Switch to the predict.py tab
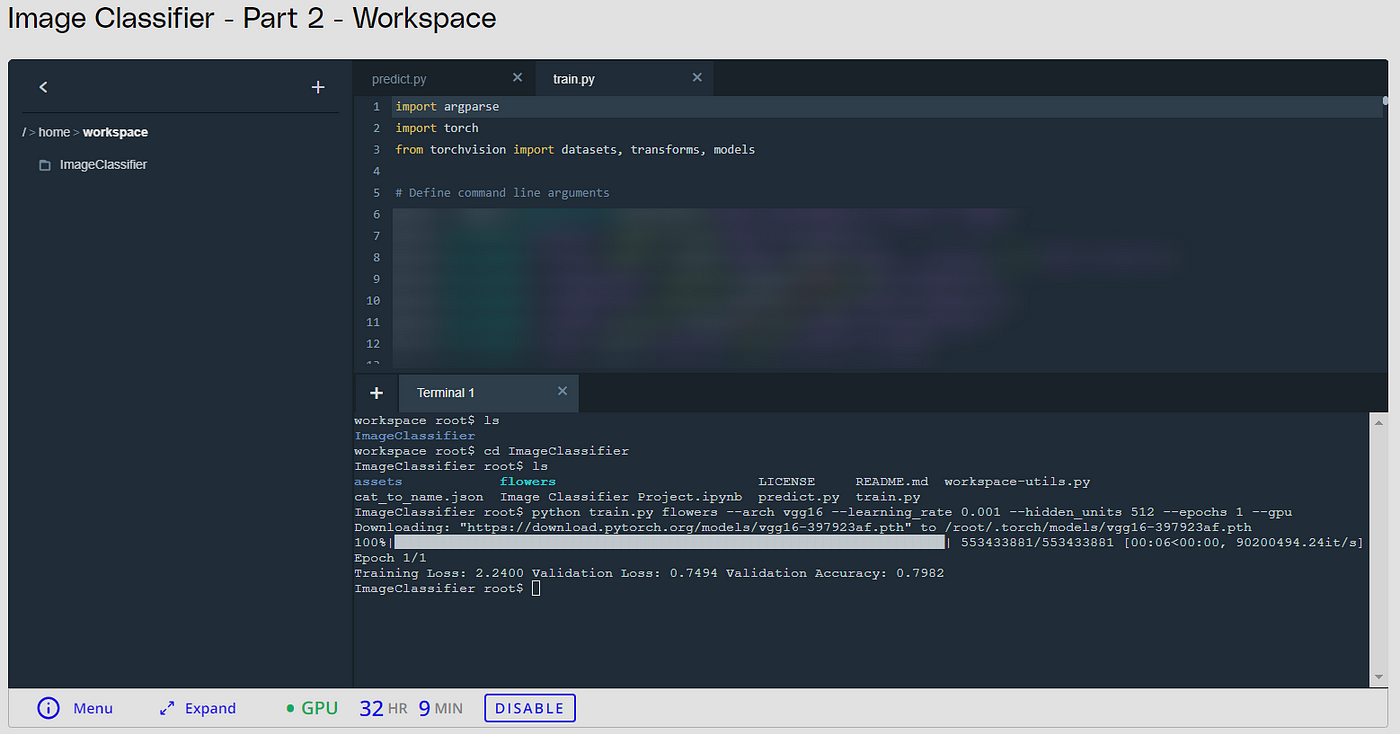1400x734 pixels. click(x=399, y=79)
